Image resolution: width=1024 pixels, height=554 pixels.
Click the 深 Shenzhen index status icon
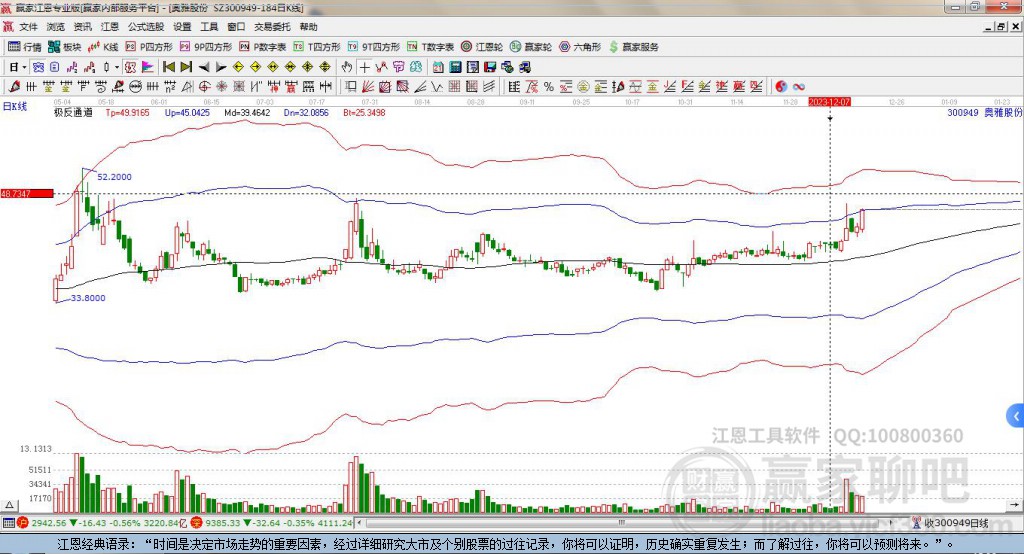197,523
